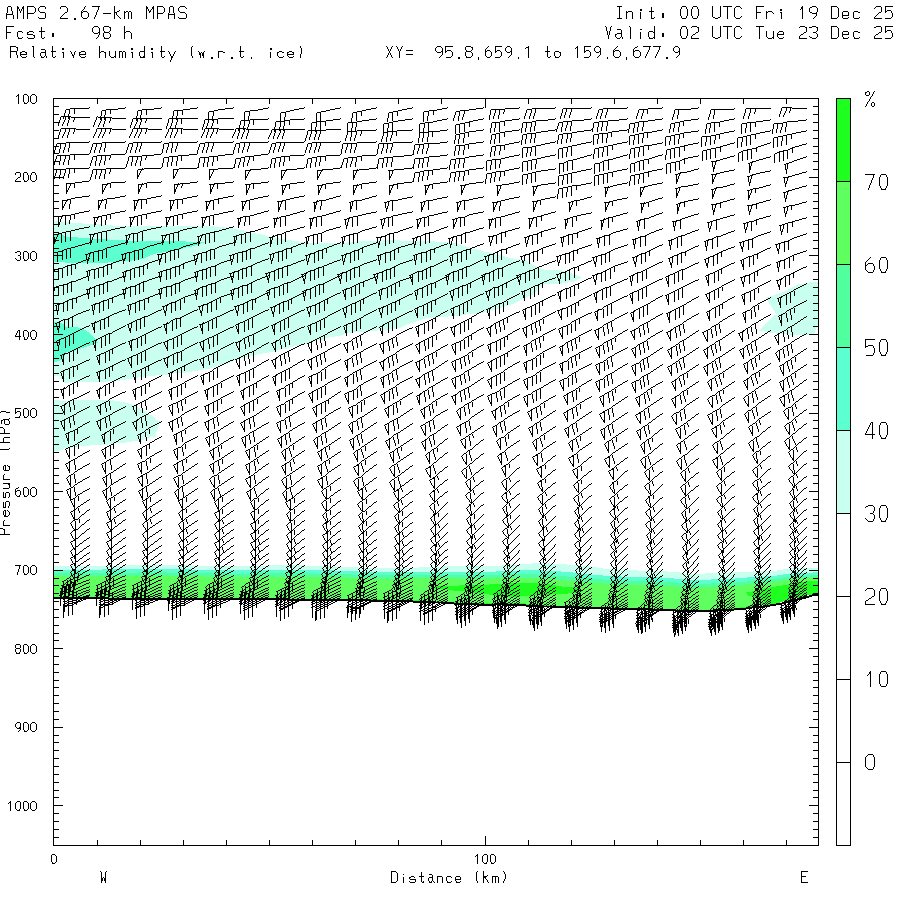900x900 pixels.
Task: Click the 200 hPa pressure axis label
Action: [26, 177]
